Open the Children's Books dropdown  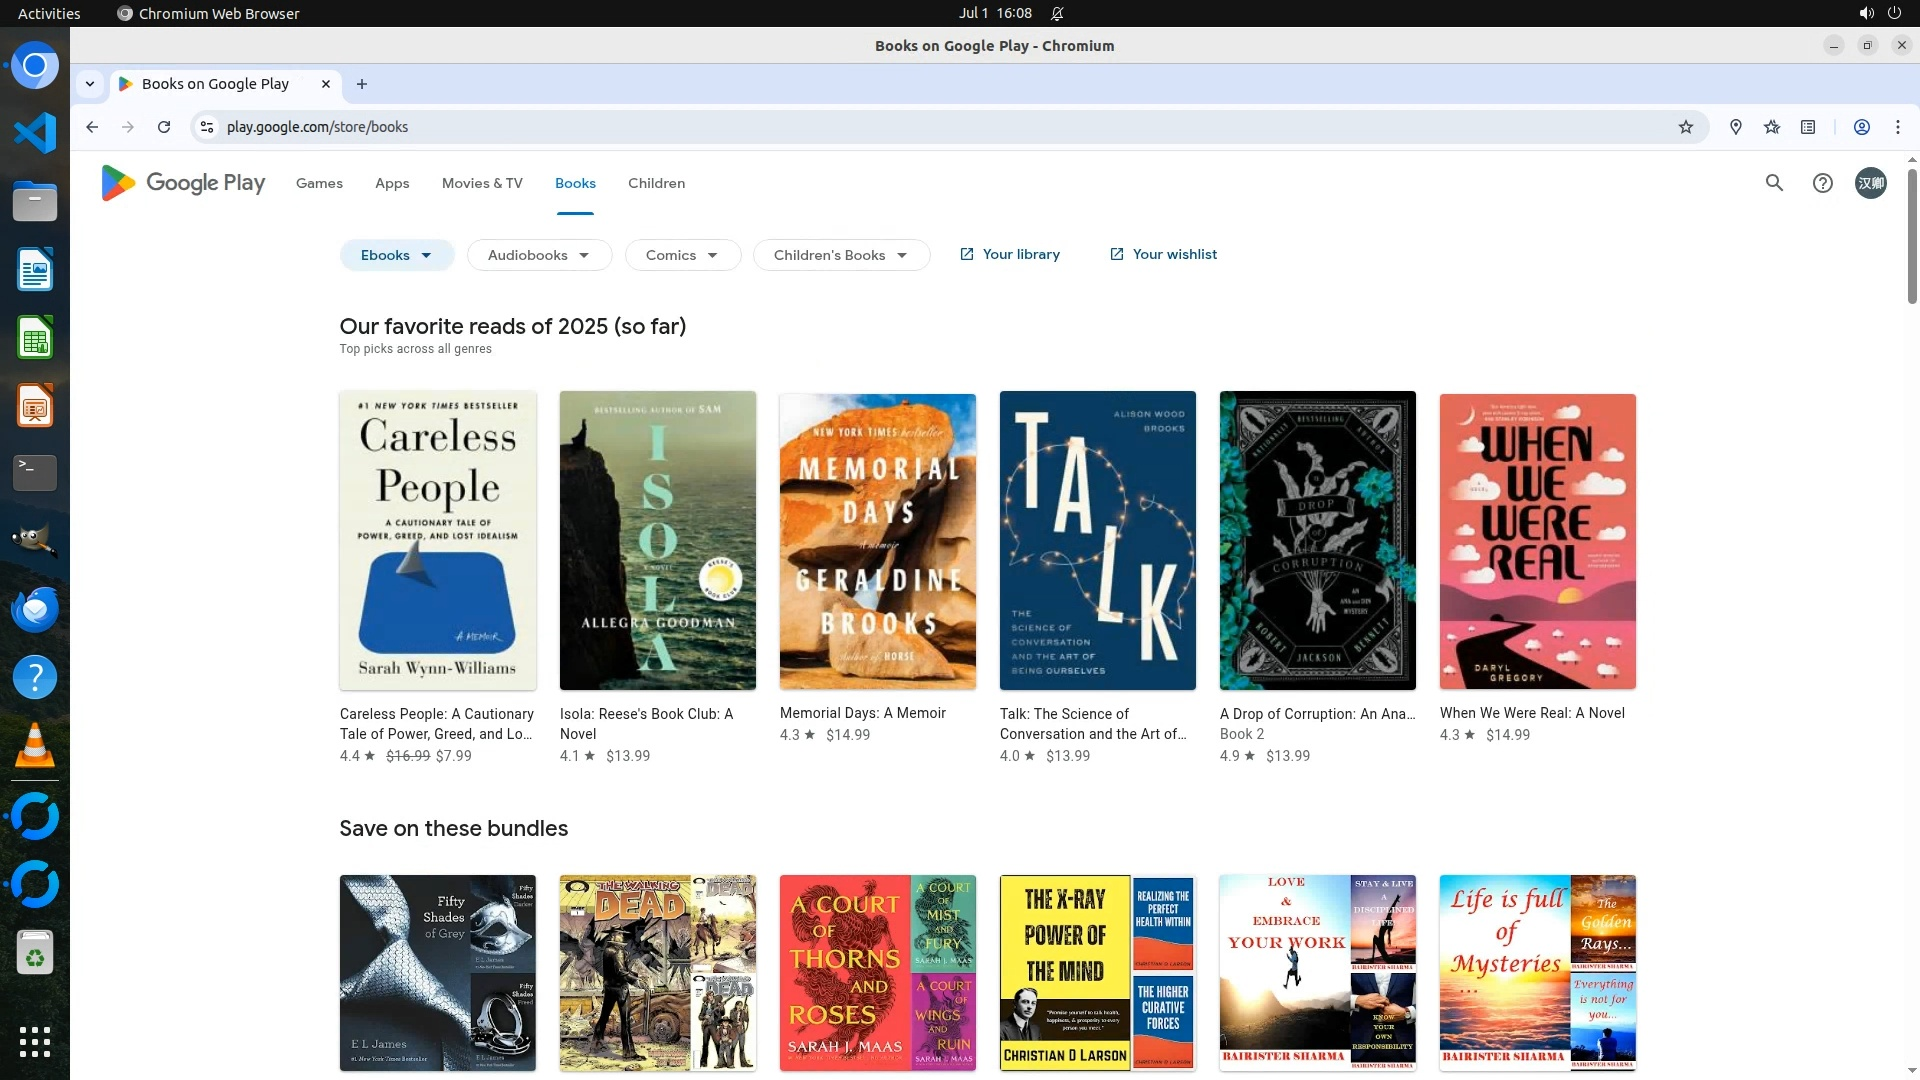[840, 255]
